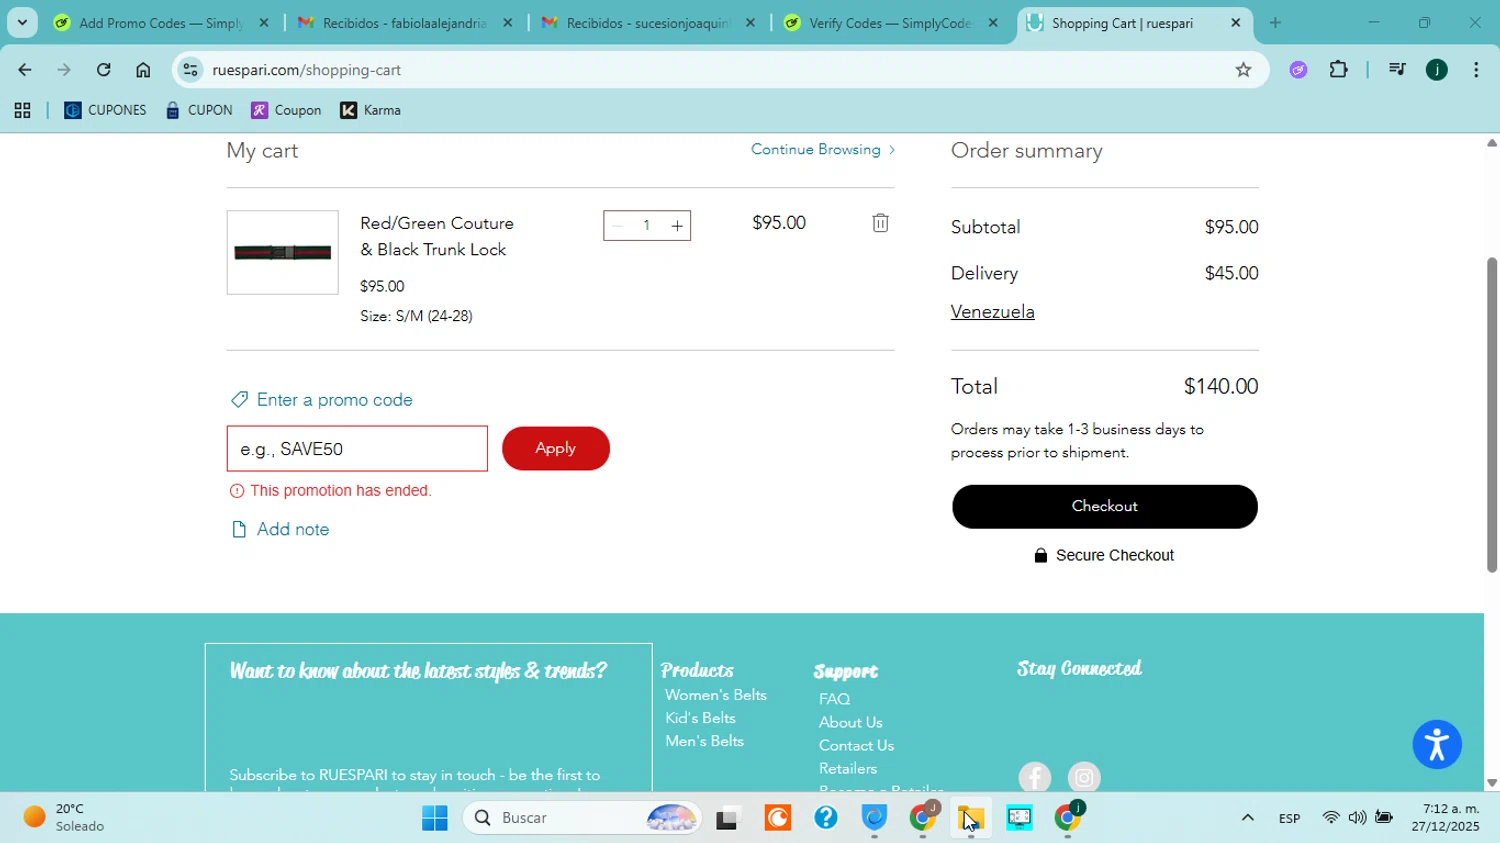Reload the current page
This screenshot has width=1500, height=843.
[x=103, y=70]
